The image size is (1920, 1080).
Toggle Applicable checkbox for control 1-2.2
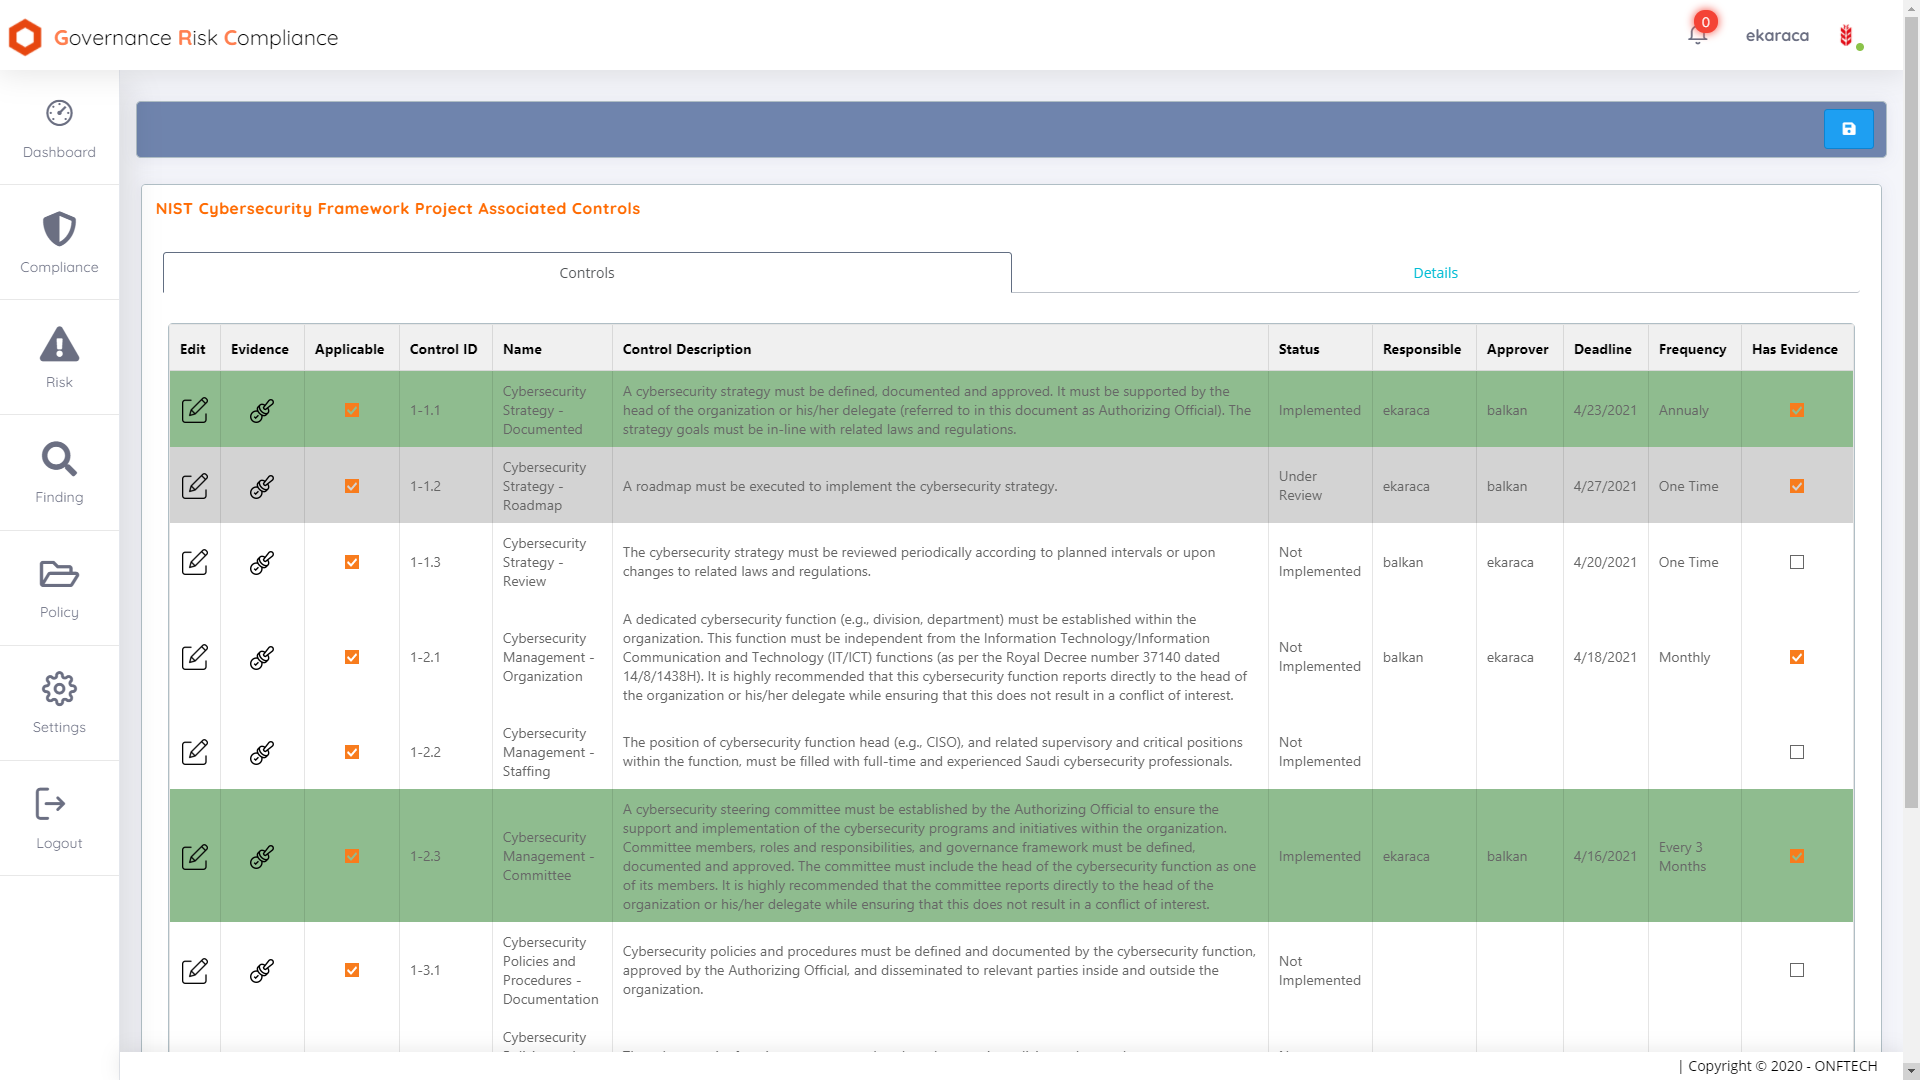(x=352, y=752)
